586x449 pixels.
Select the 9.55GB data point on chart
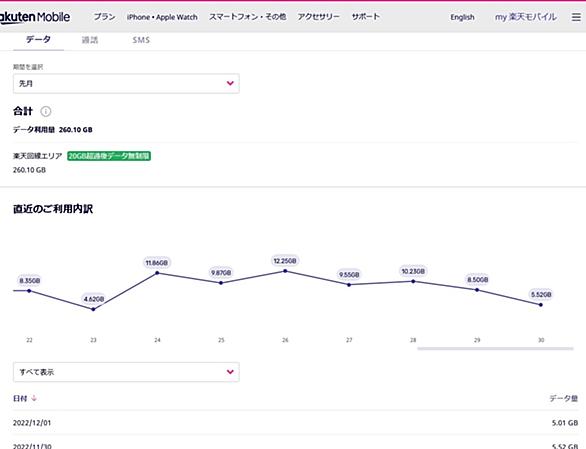(349, 285)
